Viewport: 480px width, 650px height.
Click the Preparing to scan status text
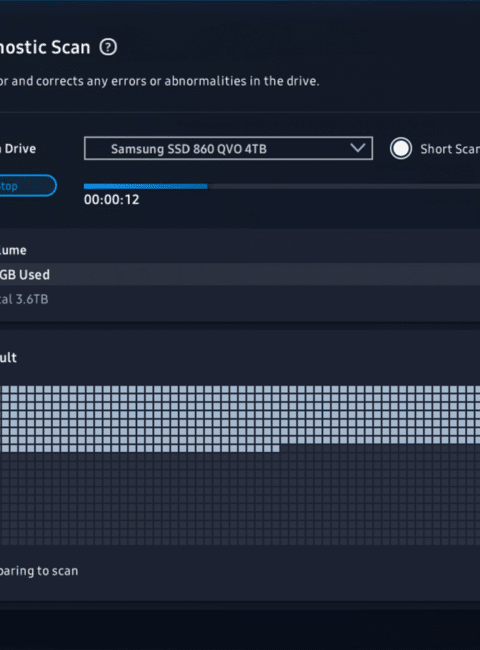click(39, 571)
